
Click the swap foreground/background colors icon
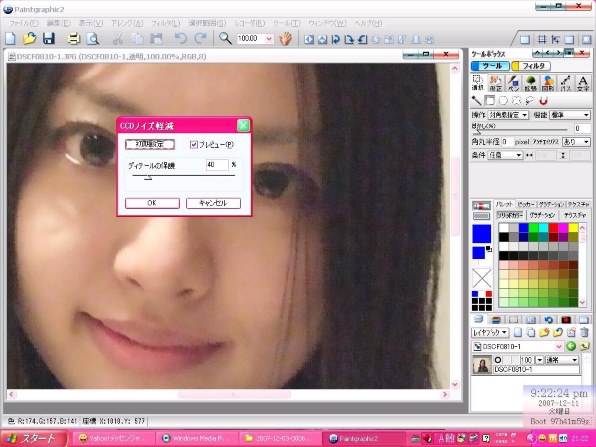(x=489, y=249)
